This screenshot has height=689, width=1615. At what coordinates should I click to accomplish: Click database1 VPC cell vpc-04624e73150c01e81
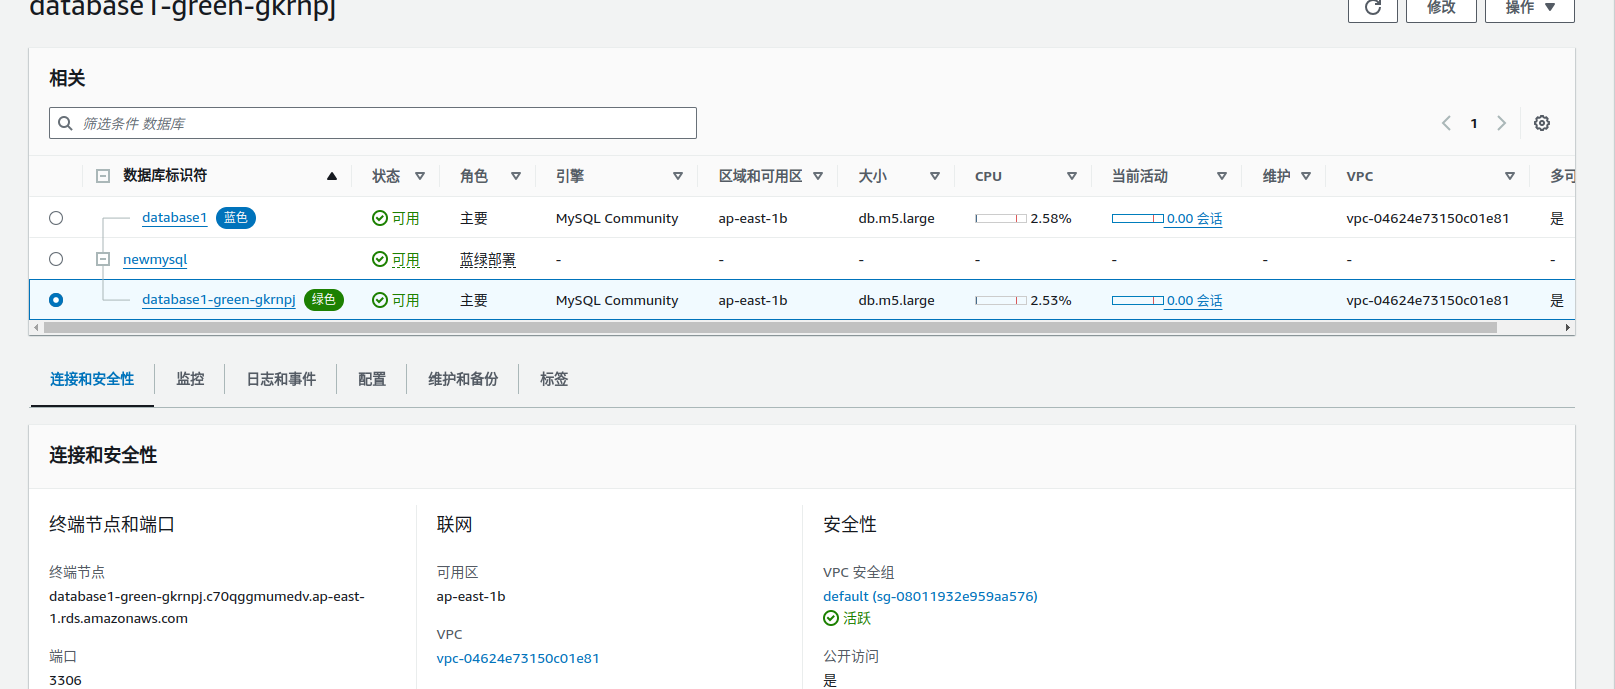[x=1428, y=218]
